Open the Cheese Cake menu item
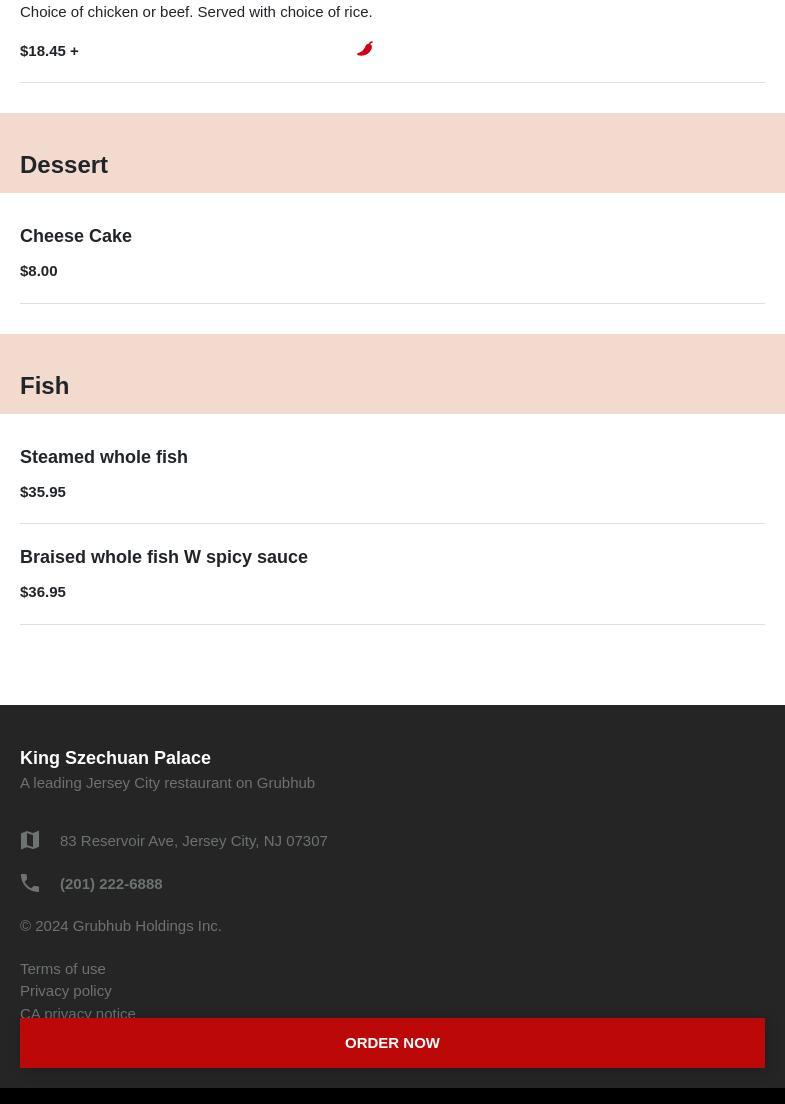Viewport: 785px width, 1104px height. pyautogui.click(x=76, y=236)
